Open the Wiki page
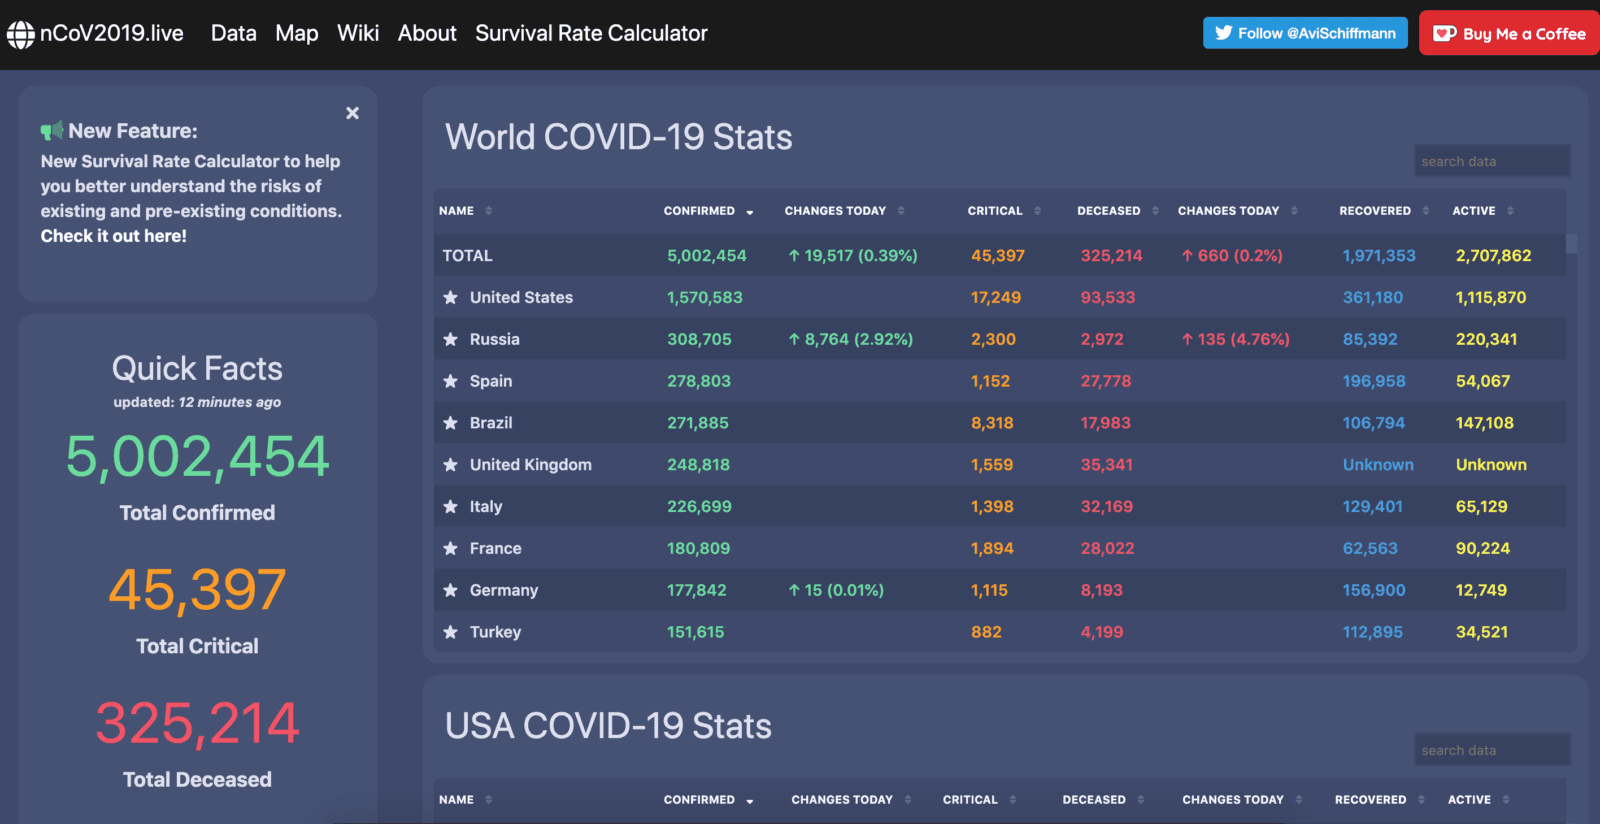This screenshot has width=1600, height=824. (x=358, y=33)
